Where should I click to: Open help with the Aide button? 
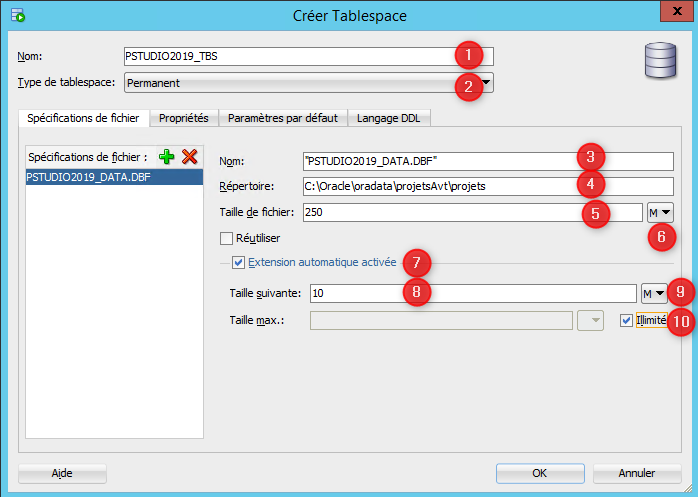click(62, 473)
